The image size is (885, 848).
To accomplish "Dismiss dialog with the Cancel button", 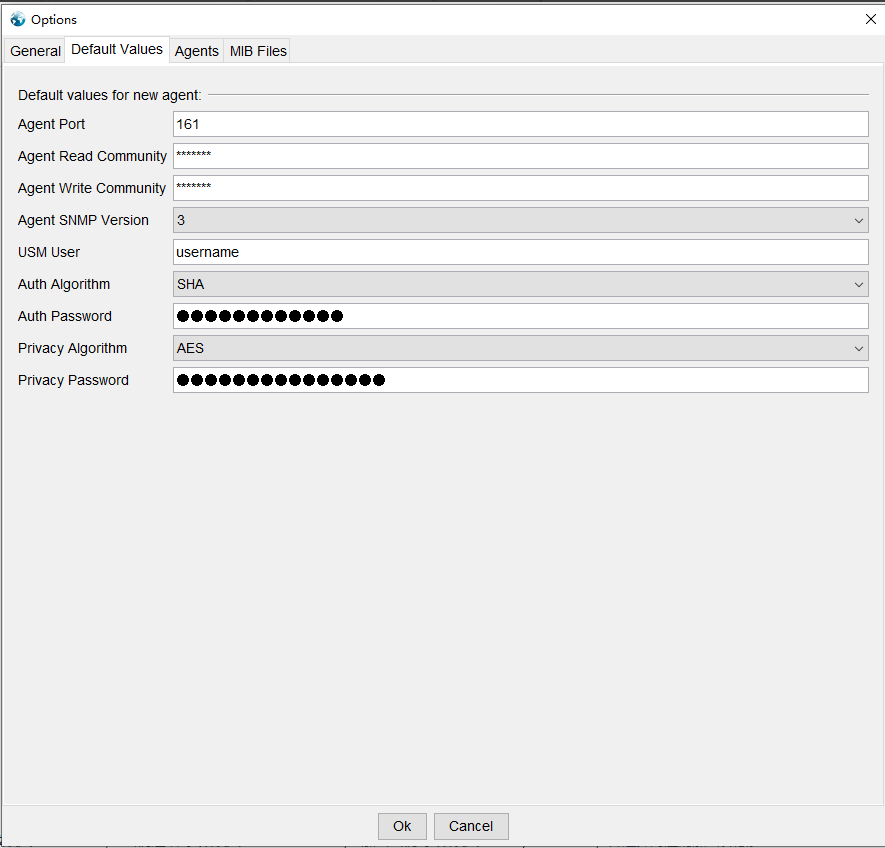I will [x=471, y=826].
